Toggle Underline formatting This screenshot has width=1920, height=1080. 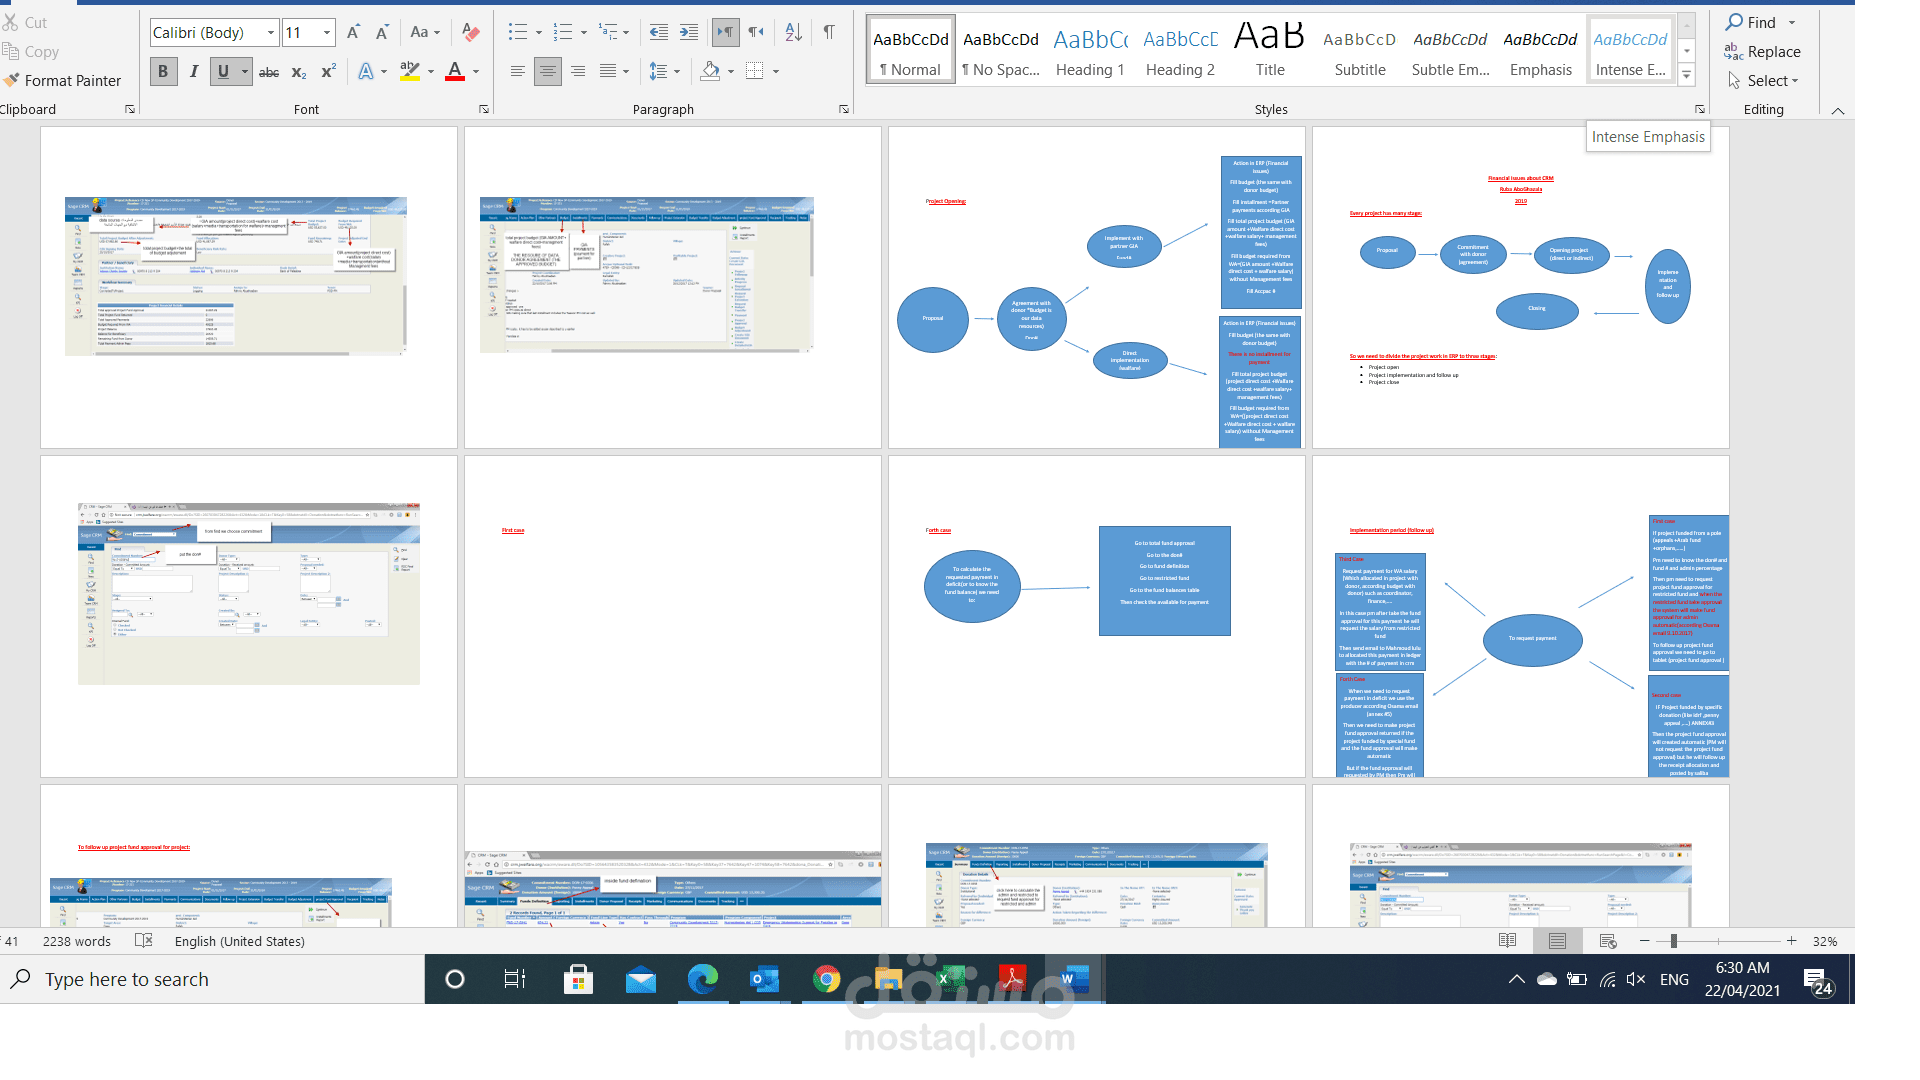click(x=223, y=72)
